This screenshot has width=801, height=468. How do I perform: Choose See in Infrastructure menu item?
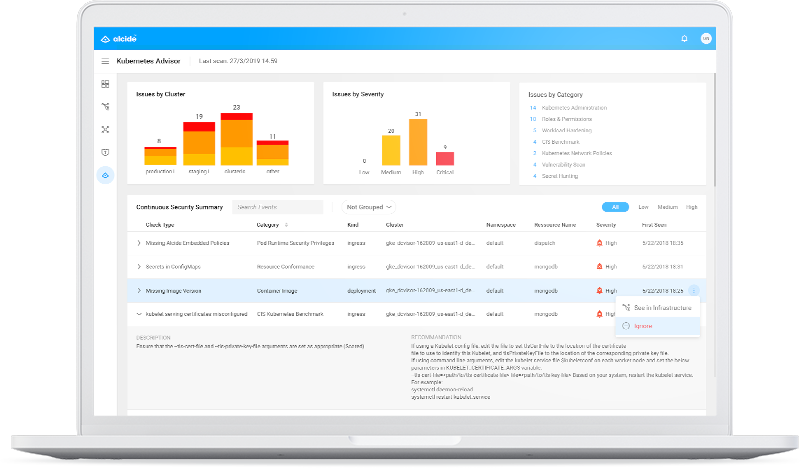[x=657, y=308]
